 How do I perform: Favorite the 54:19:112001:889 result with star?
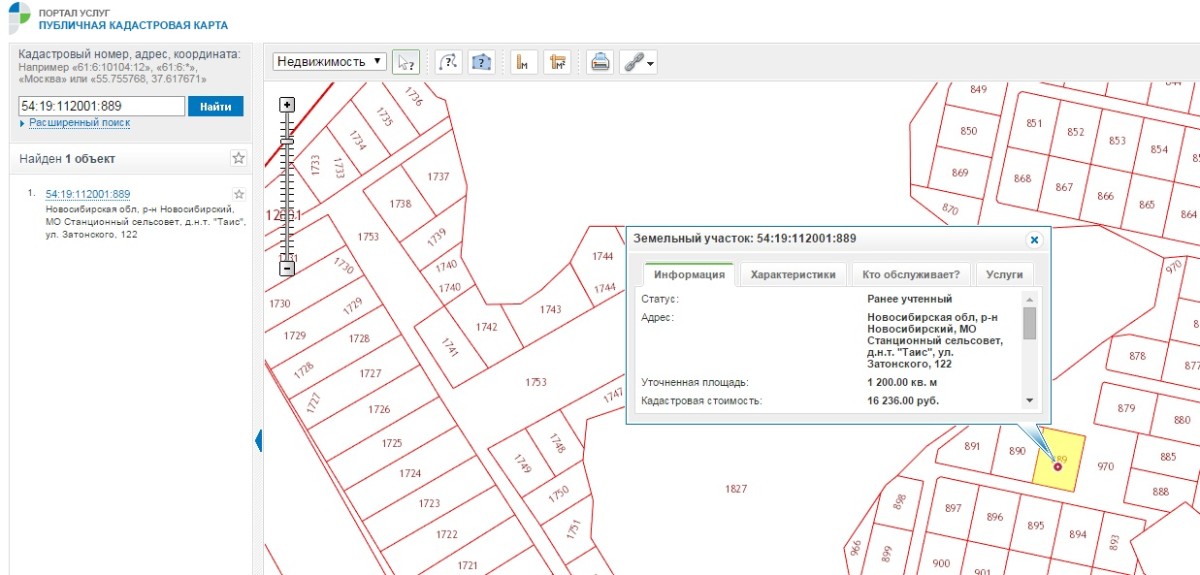(x=238, y=194)
